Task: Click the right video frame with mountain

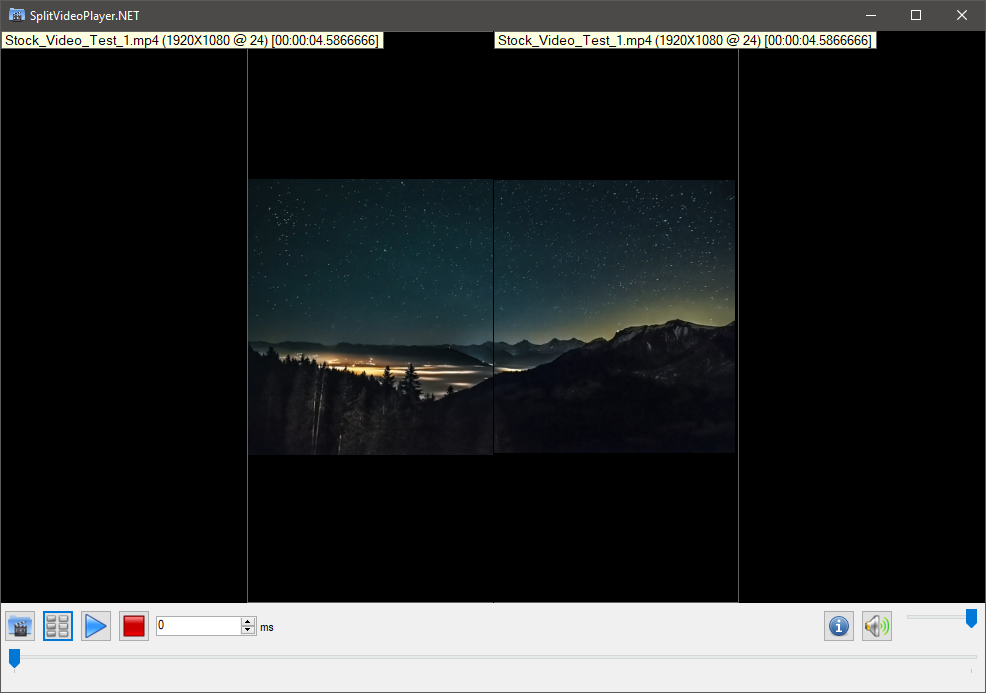Action: click(x=615, y=317)
